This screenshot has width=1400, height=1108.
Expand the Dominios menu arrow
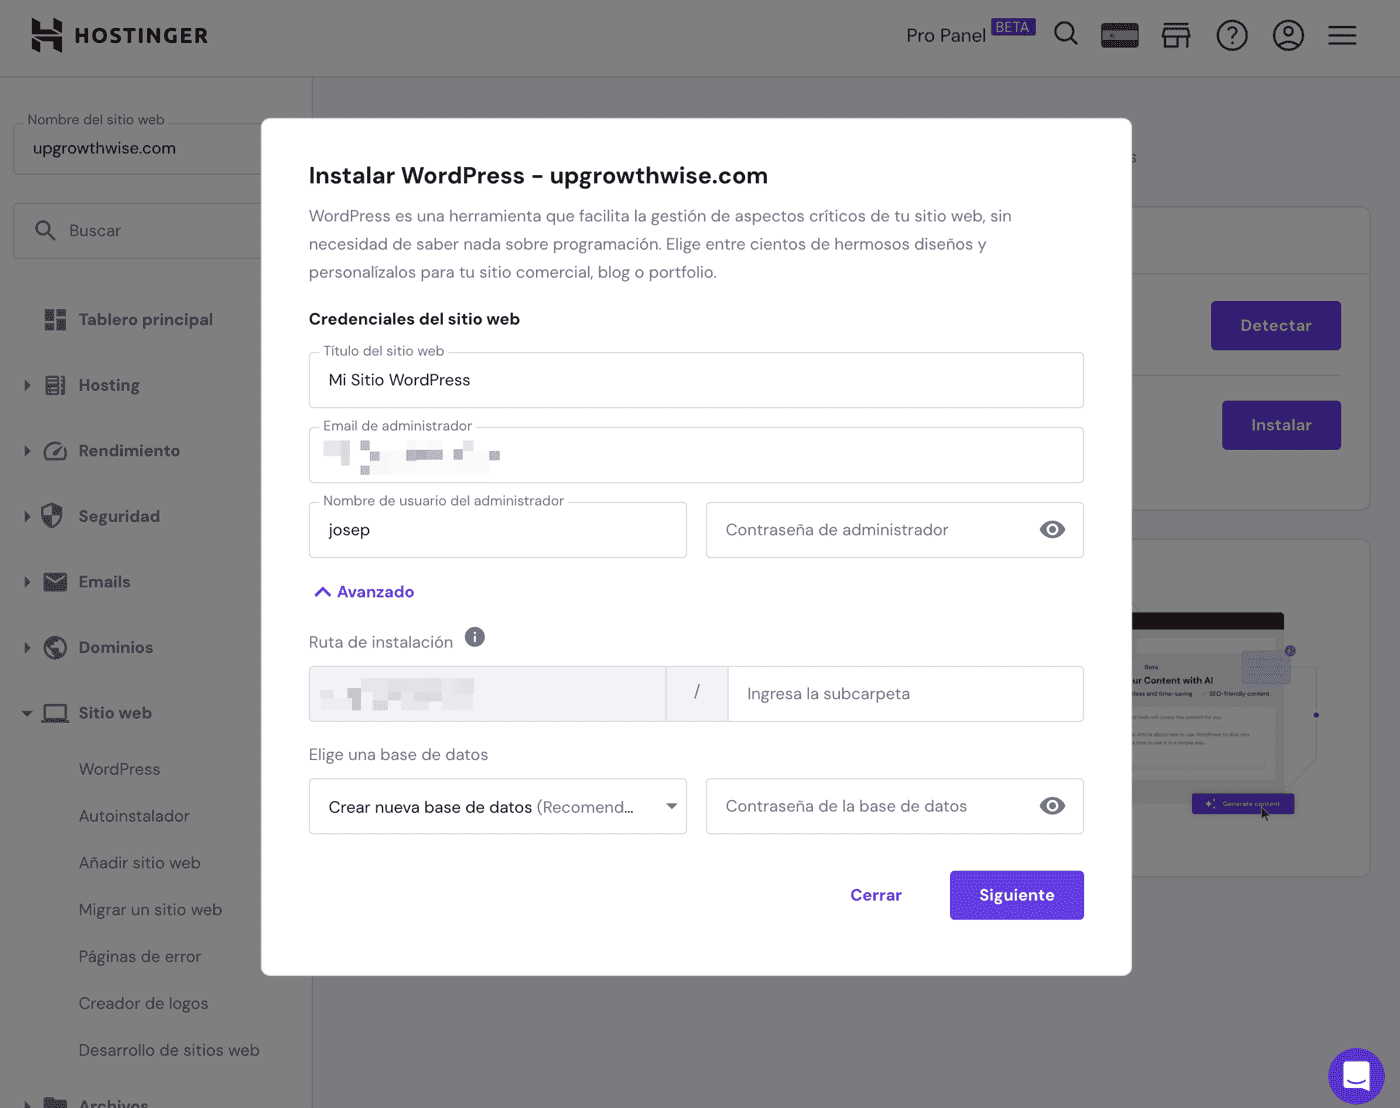click(x=27, y=647)
